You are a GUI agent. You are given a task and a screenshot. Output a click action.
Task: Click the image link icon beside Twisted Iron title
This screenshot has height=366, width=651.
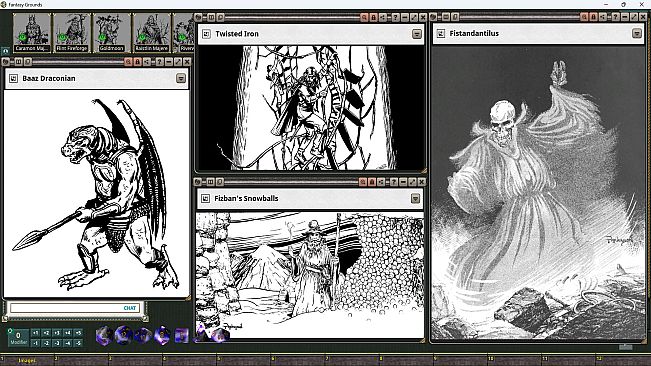click(206, 34)
